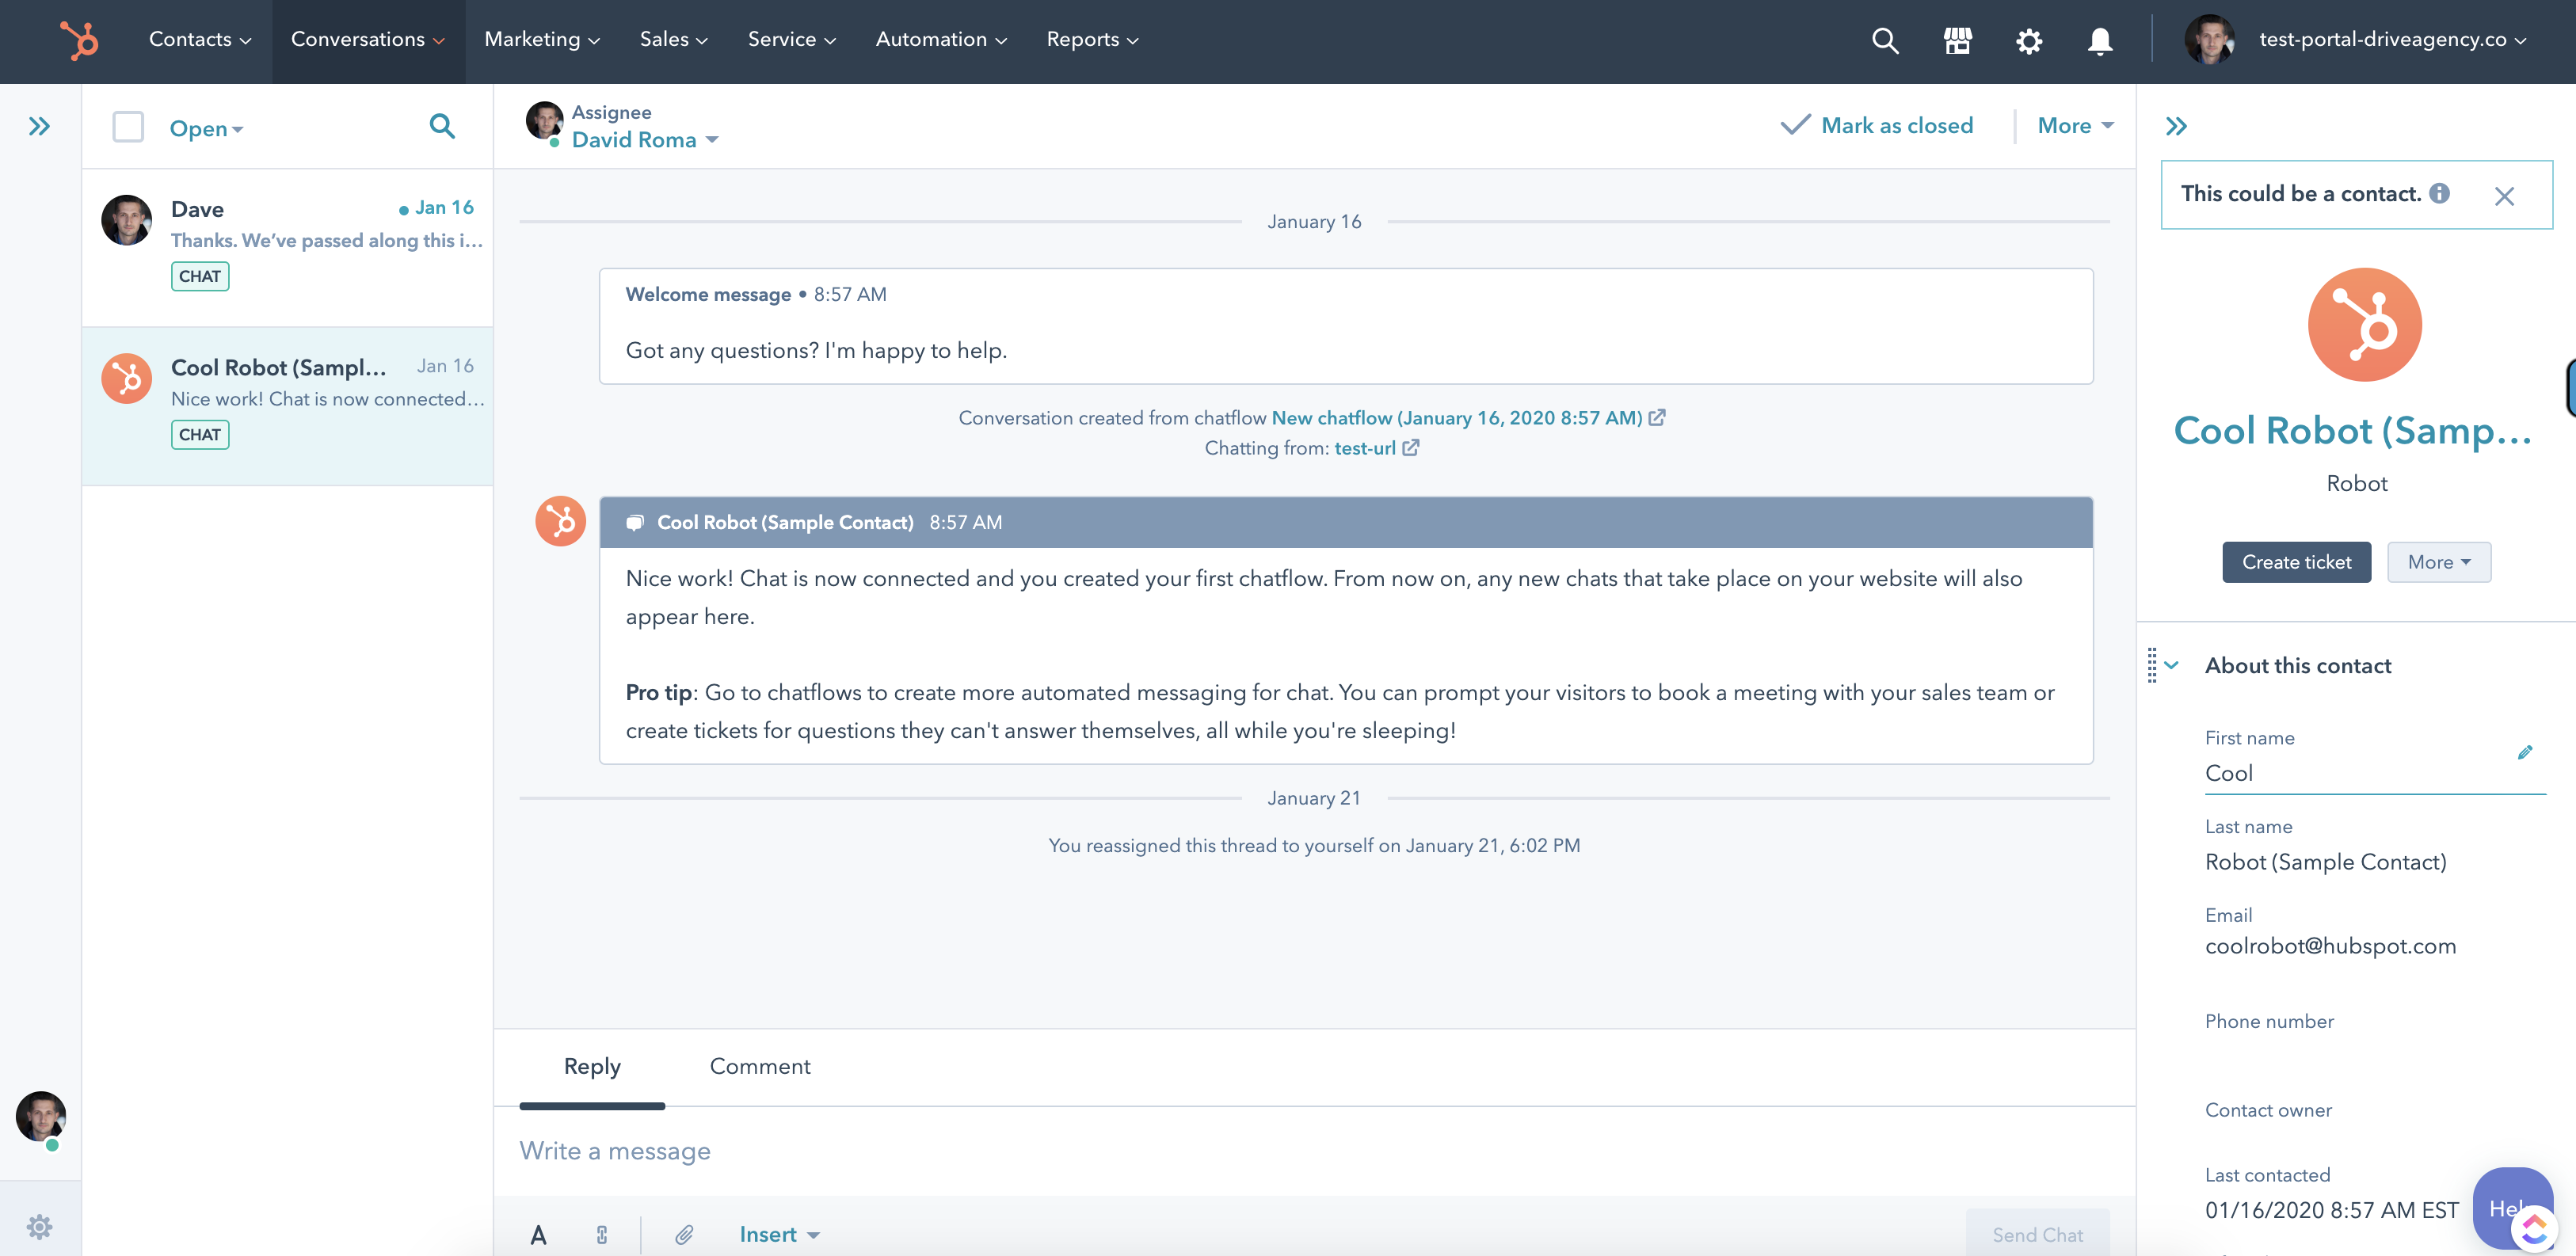Open the text formatting icon in the reply toolbar
2576x1256 pixels.
pyautogui.click(x=538, y=1234)
